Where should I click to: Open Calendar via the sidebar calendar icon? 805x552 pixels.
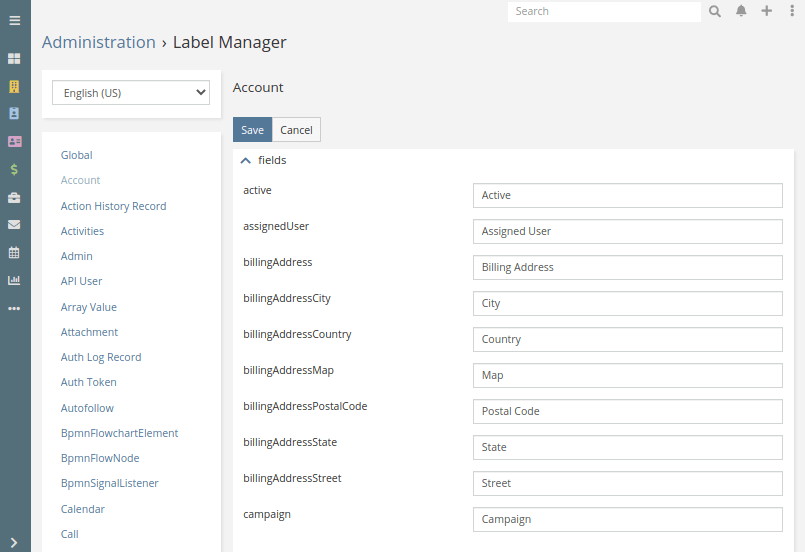[x=14, y=252]
